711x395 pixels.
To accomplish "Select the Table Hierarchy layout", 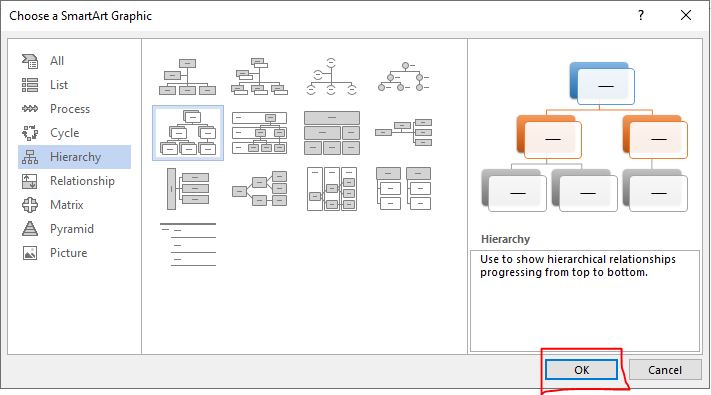I will point(331,133).
